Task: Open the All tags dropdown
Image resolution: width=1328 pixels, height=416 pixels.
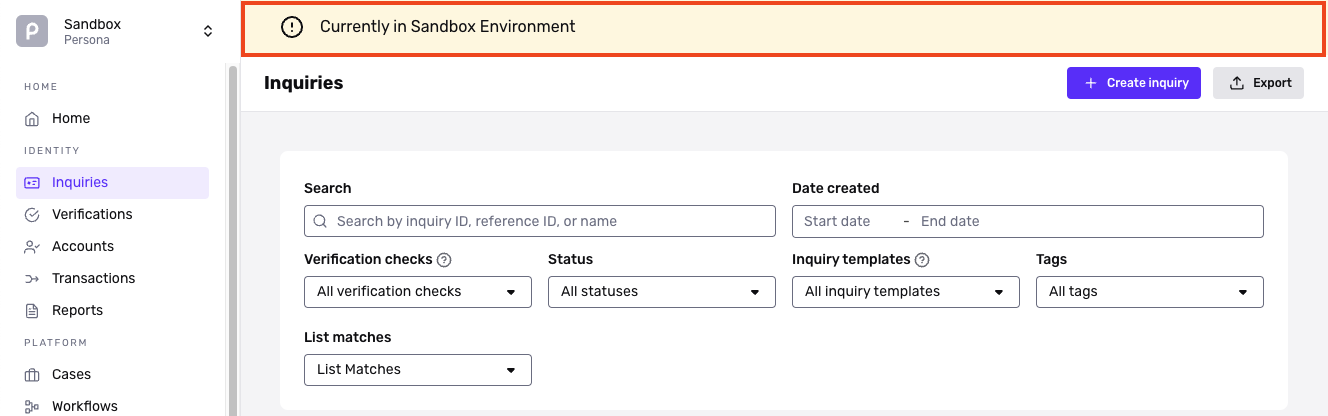Action: coord(1149,292)
